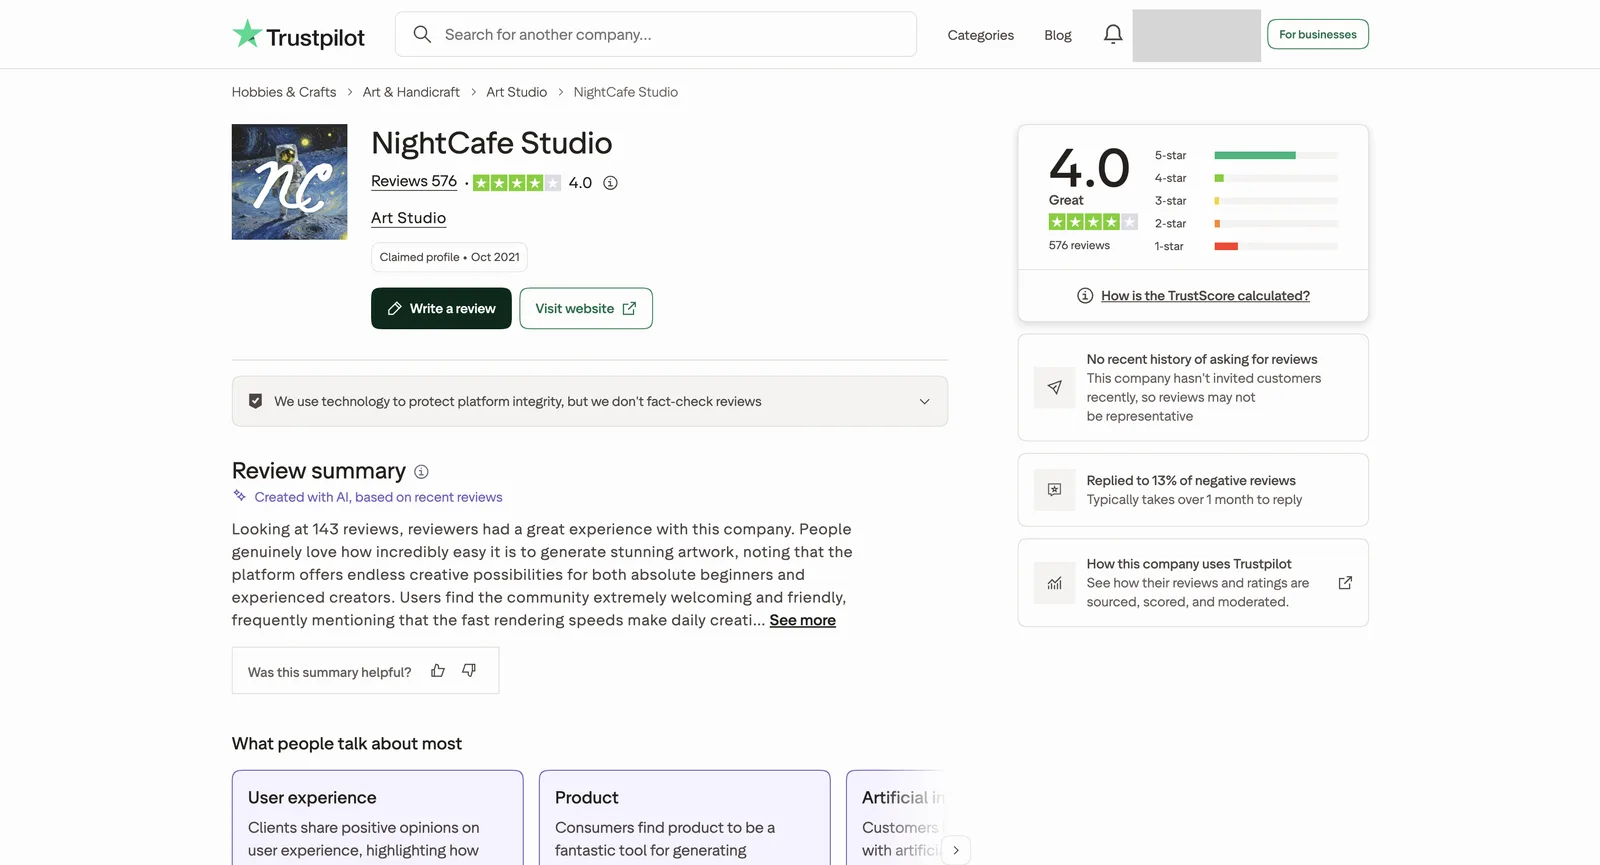
Task: Click the reply star icon for negative reviews
Action: tap(1054, 490)
